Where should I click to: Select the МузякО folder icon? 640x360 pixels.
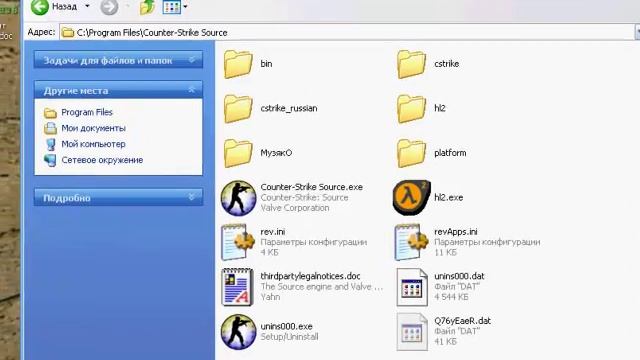(238, 153)
